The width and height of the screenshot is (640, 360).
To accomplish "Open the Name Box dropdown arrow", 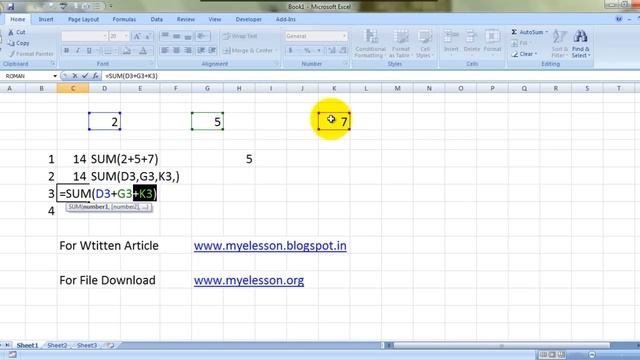I will [55, 76].
